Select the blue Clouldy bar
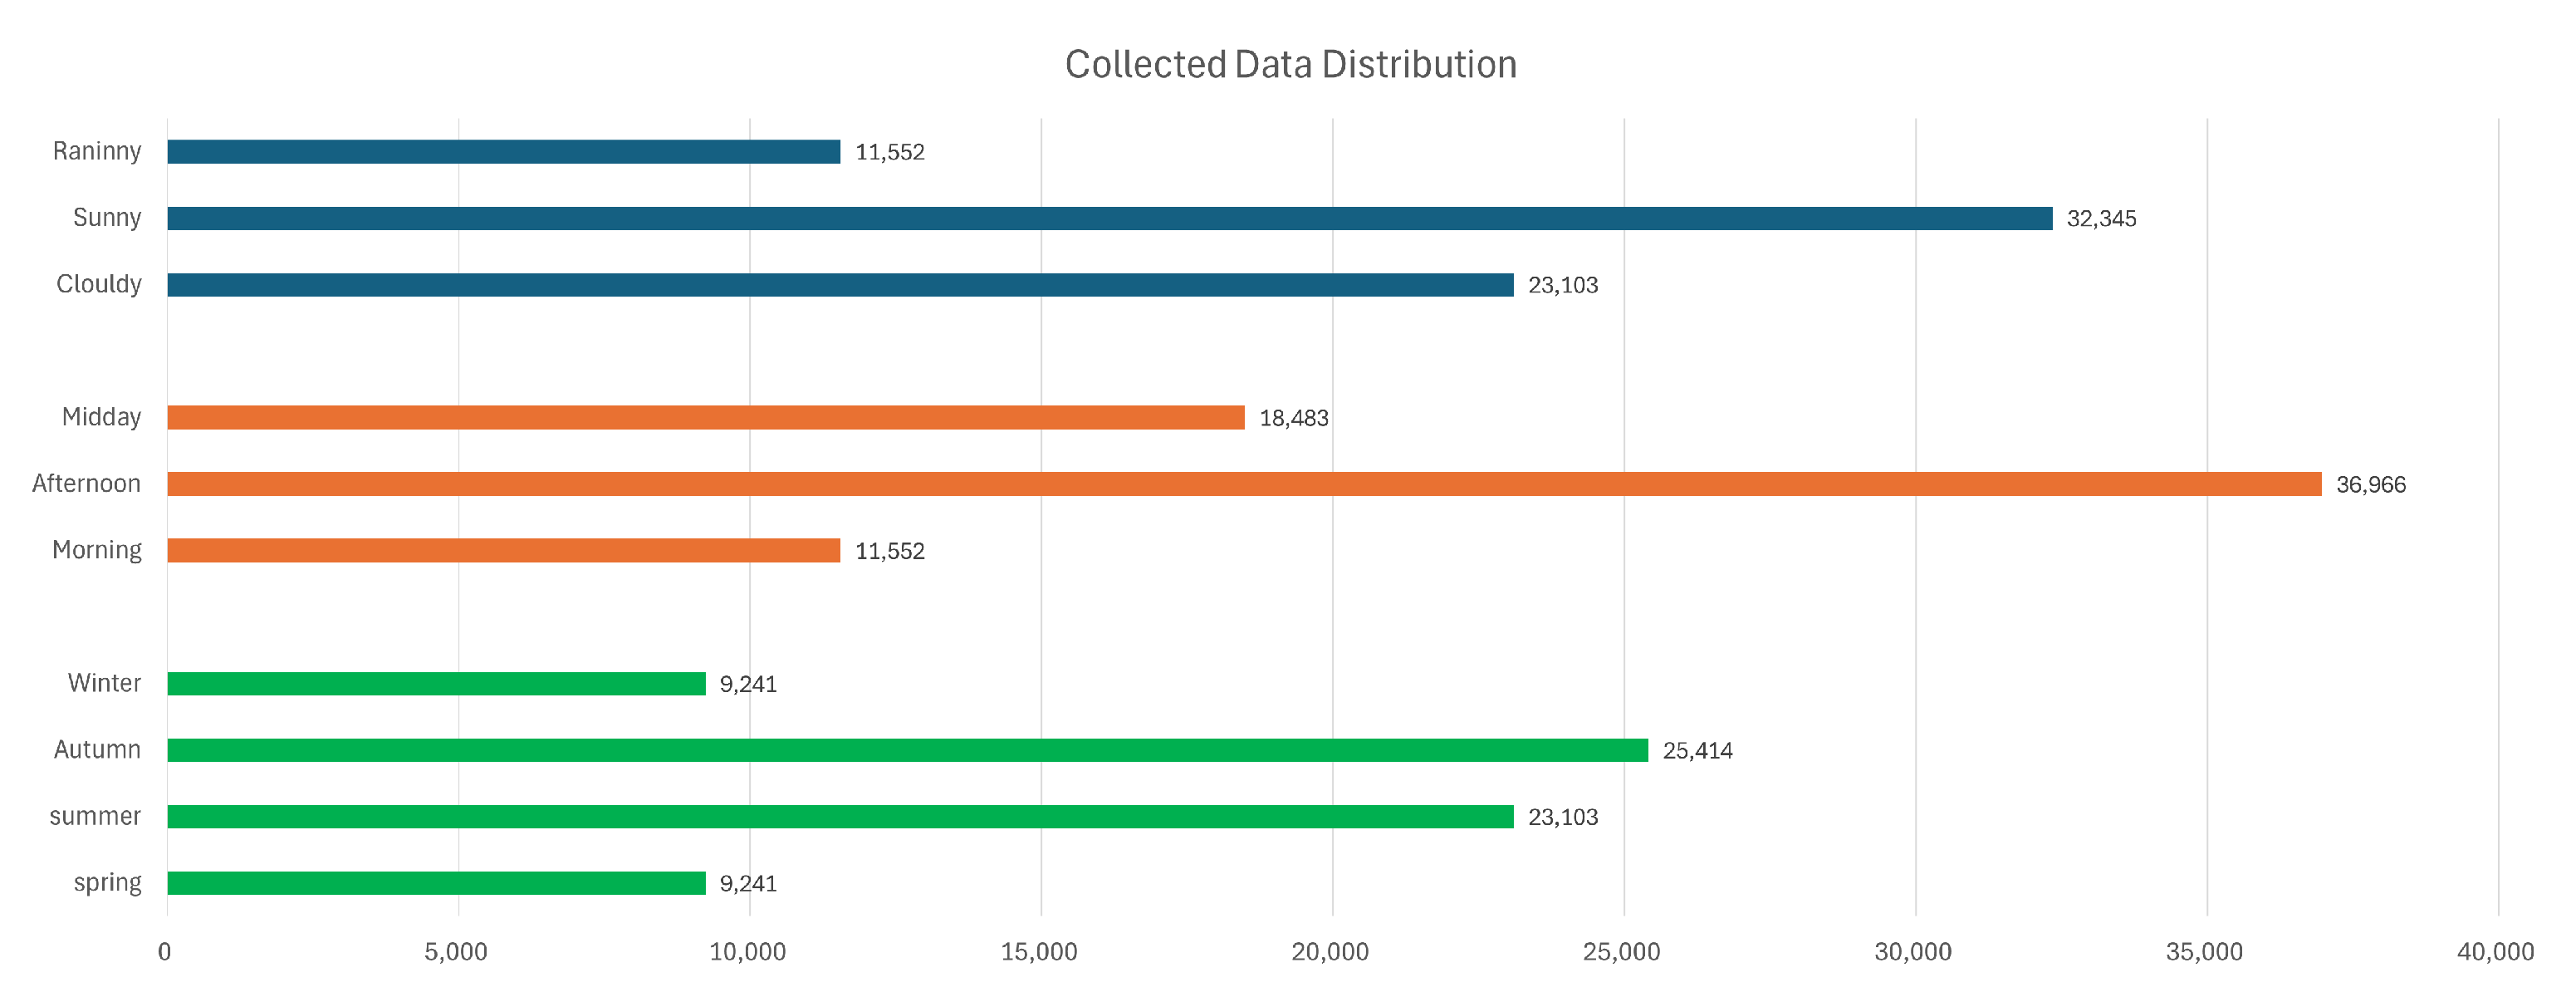The height and width of the screenshot is (997, 2576). click(840, 285)
